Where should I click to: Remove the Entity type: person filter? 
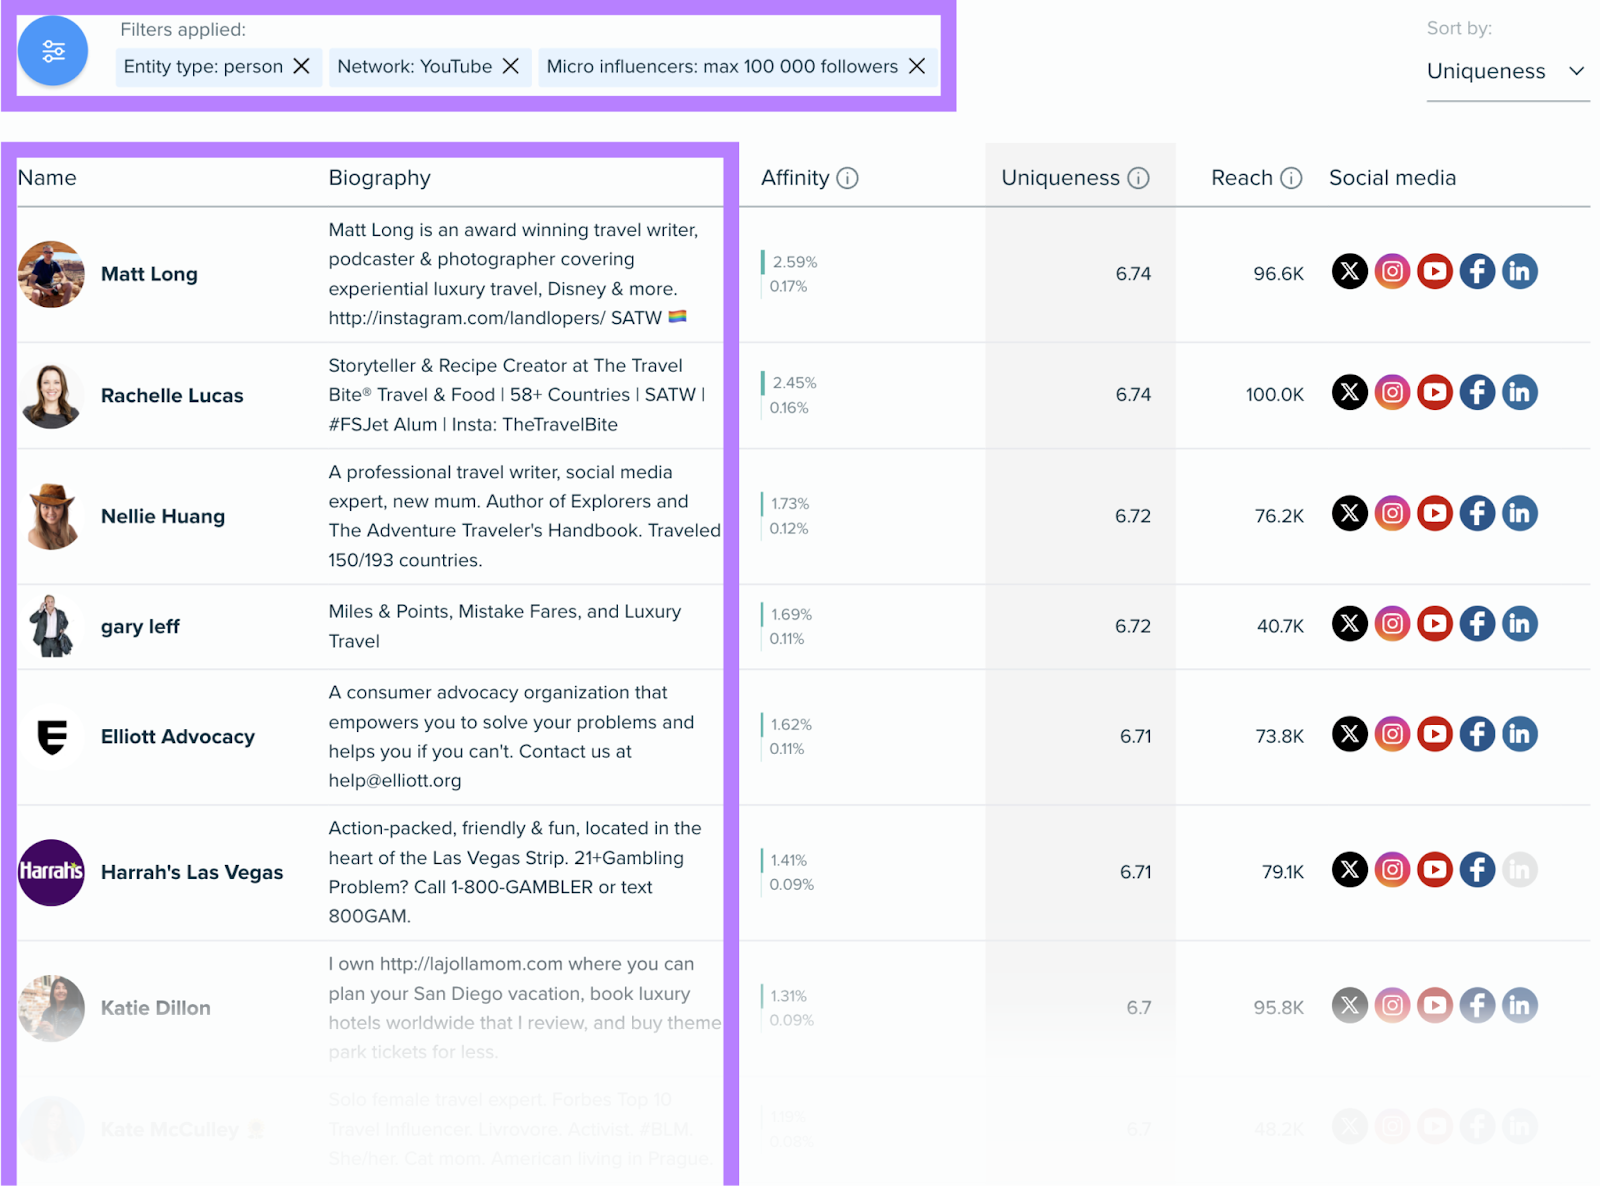[301, 66]
